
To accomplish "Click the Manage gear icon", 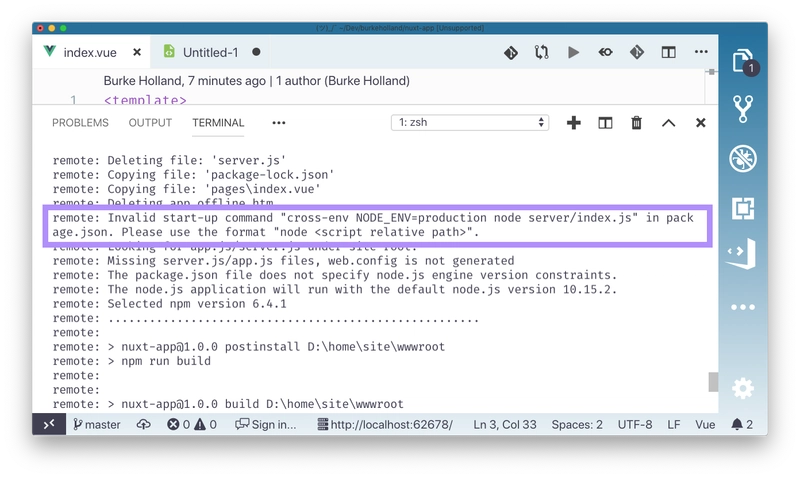I will tap(742, 387).
